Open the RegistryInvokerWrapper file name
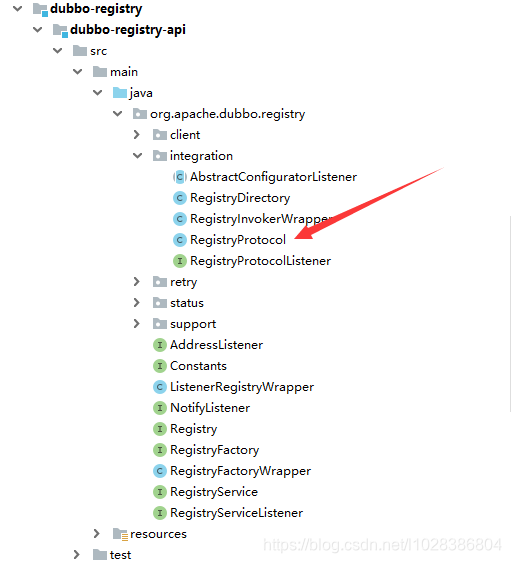 pos(262,219)
